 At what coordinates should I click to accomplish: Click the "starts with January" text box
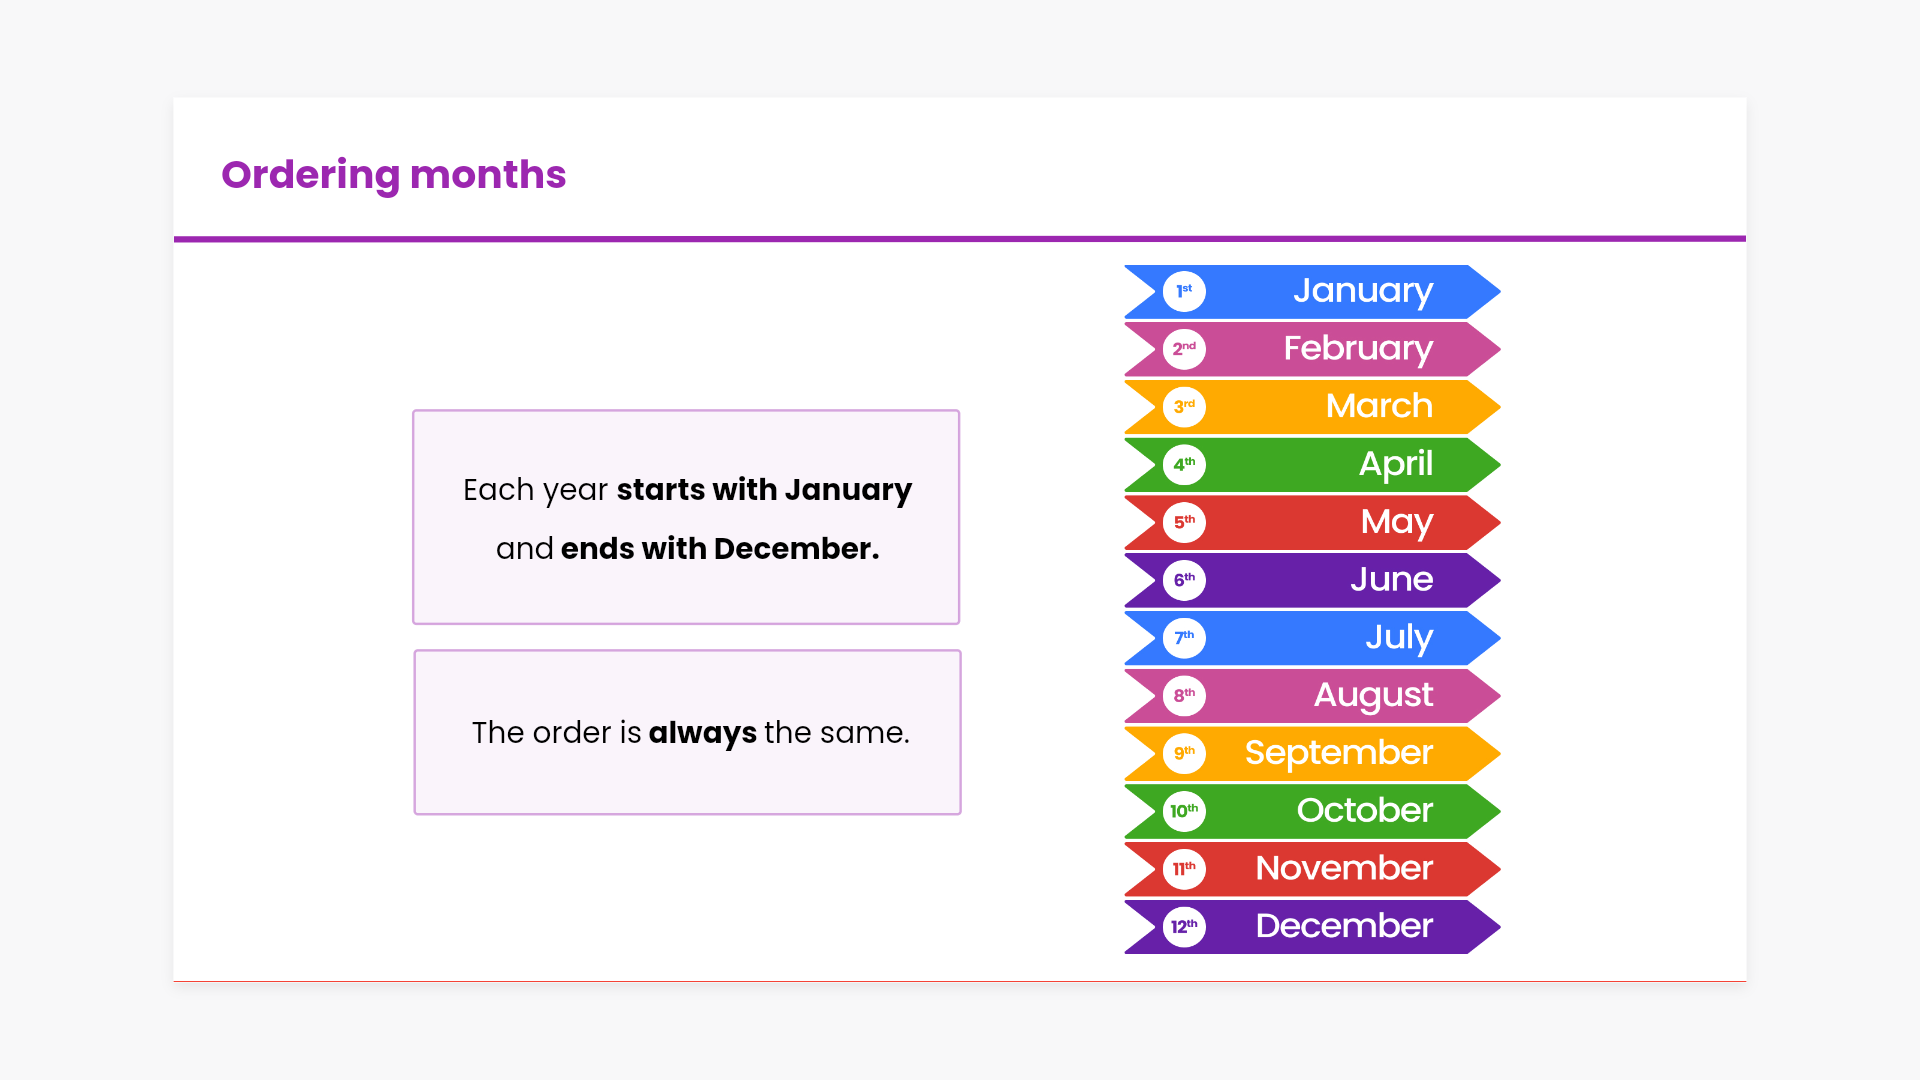tap(686, 517)
